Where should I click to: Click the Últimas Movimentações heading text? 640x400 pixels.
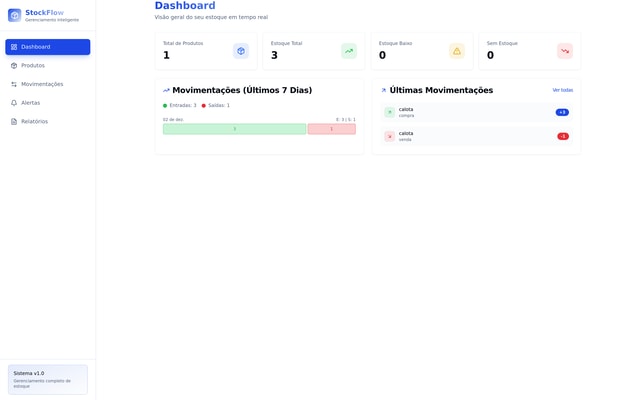coord(441,90)
